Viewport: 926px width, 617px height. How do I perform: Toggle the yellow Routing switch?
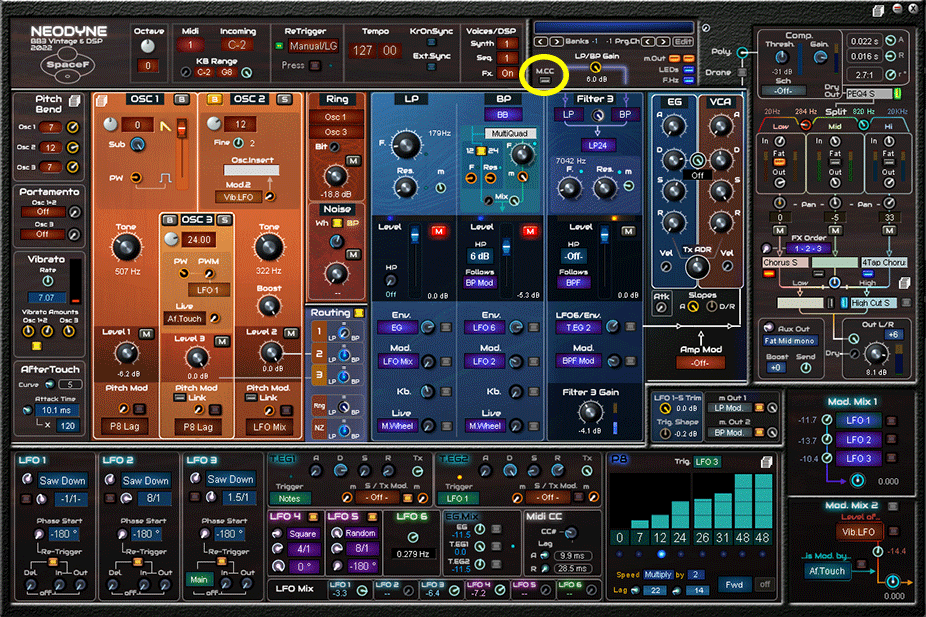[x=358, y=313]
